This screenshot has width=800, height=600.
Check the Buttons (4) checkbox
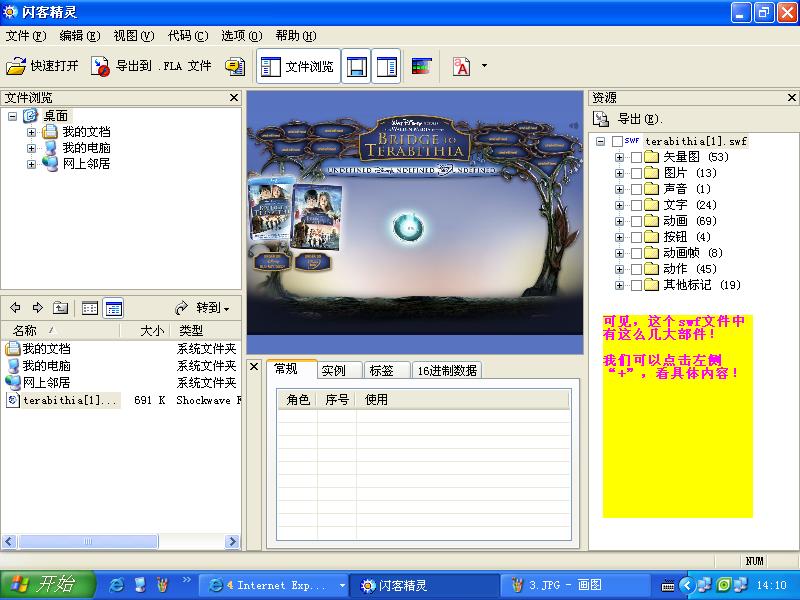pyautogui.click(x=636, y=237)
